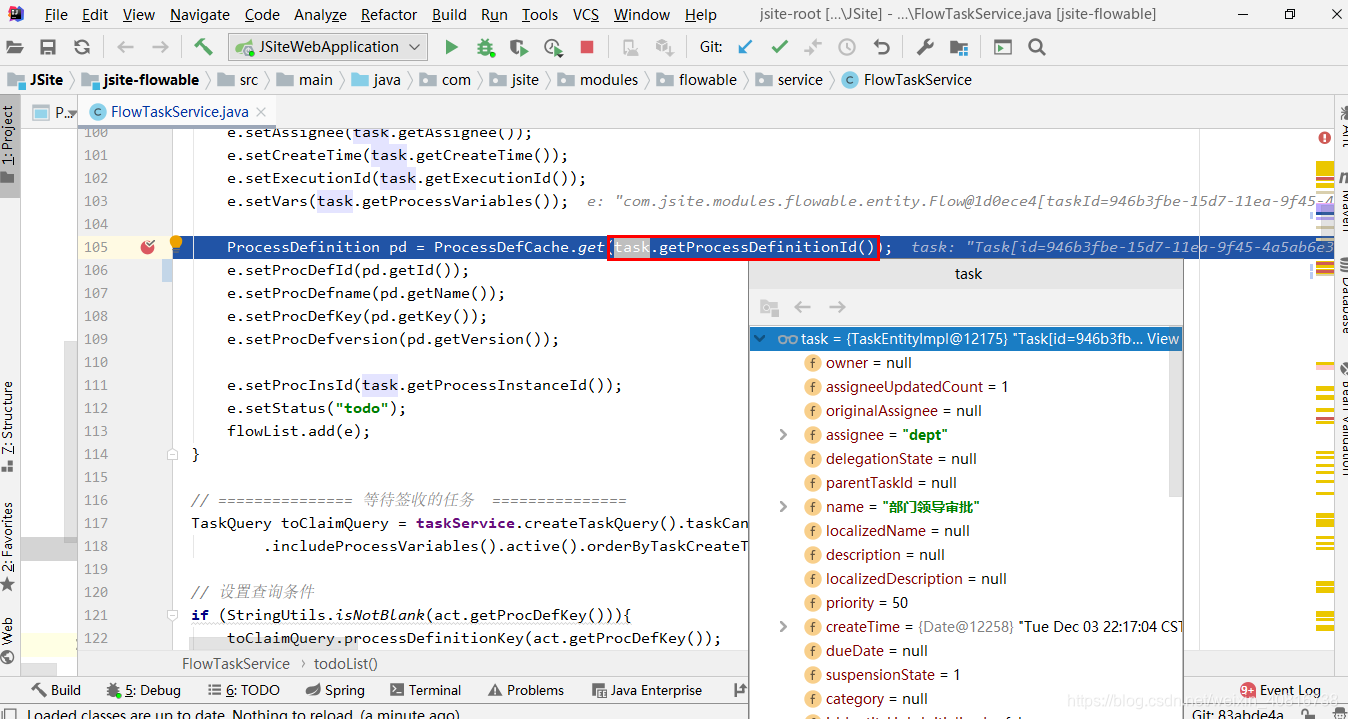
Task: Click the tree icon in task popup toolbar
Action: point(769,307)
